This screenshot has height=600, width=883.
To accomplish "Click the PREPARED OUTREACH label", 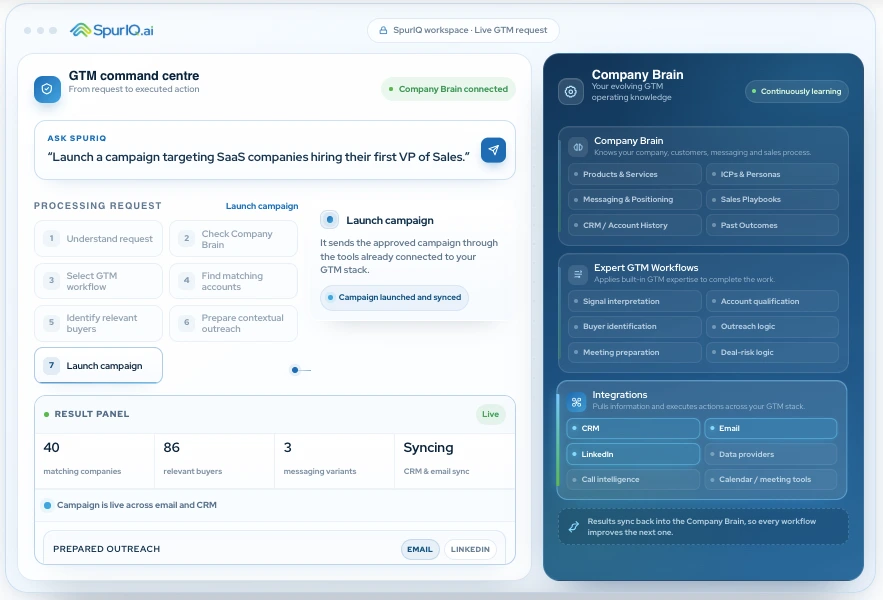I will [x=106, y=549].
